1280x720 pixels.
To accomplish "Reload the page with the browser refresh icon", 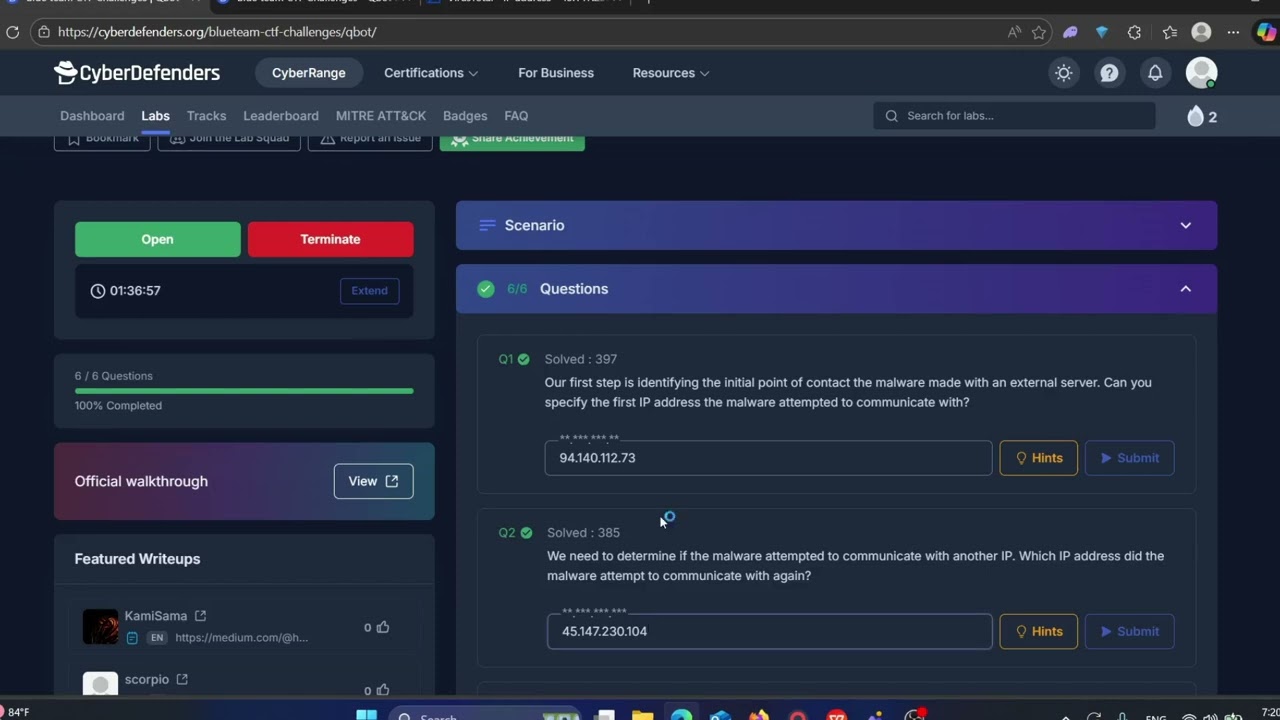I will coord(13,32).
